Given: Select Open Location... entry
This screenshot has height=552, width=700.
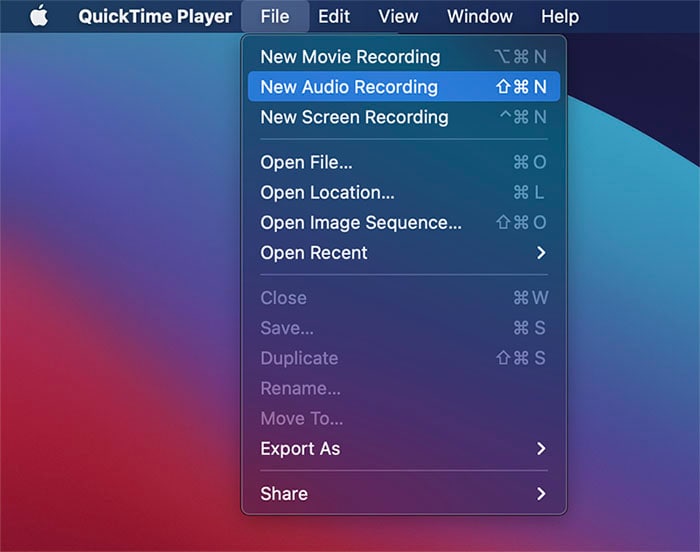Looking at the screenshot, I should tap(404, 192).
